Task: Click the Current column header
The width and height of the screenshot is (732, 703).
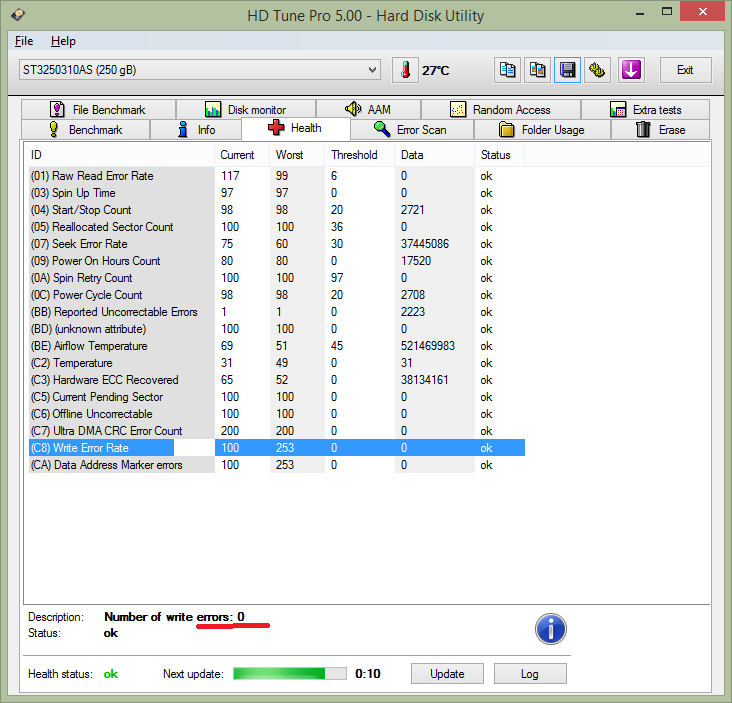Action: [x=242, y=155]
